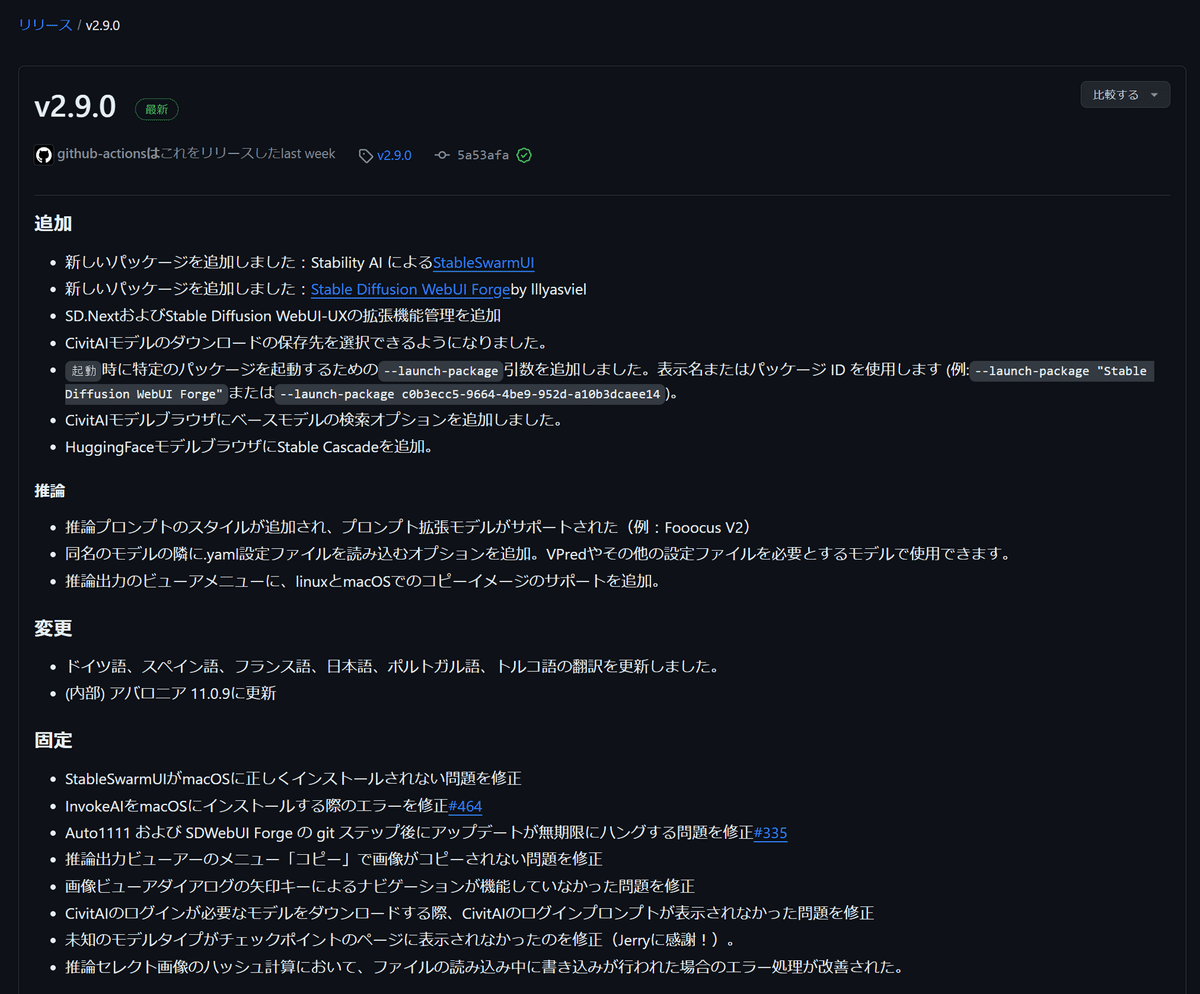This screenshot has height=994, width=1200.
Task: Click the 固定 section heading
Action: (x=53, y=740)
